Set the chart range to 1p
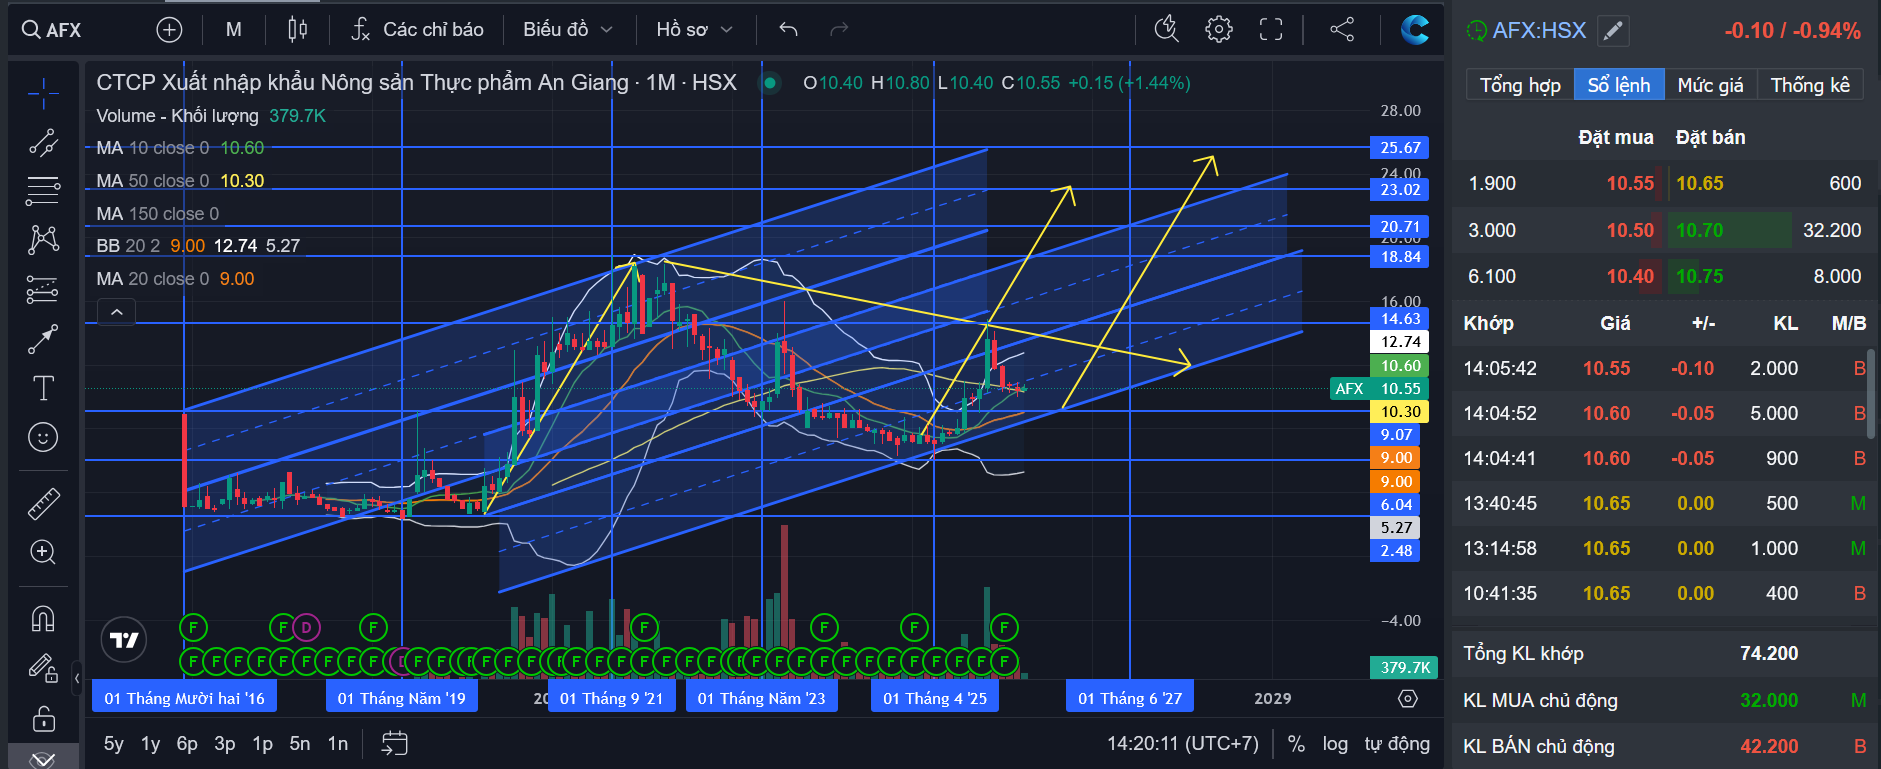 point(262,744)
